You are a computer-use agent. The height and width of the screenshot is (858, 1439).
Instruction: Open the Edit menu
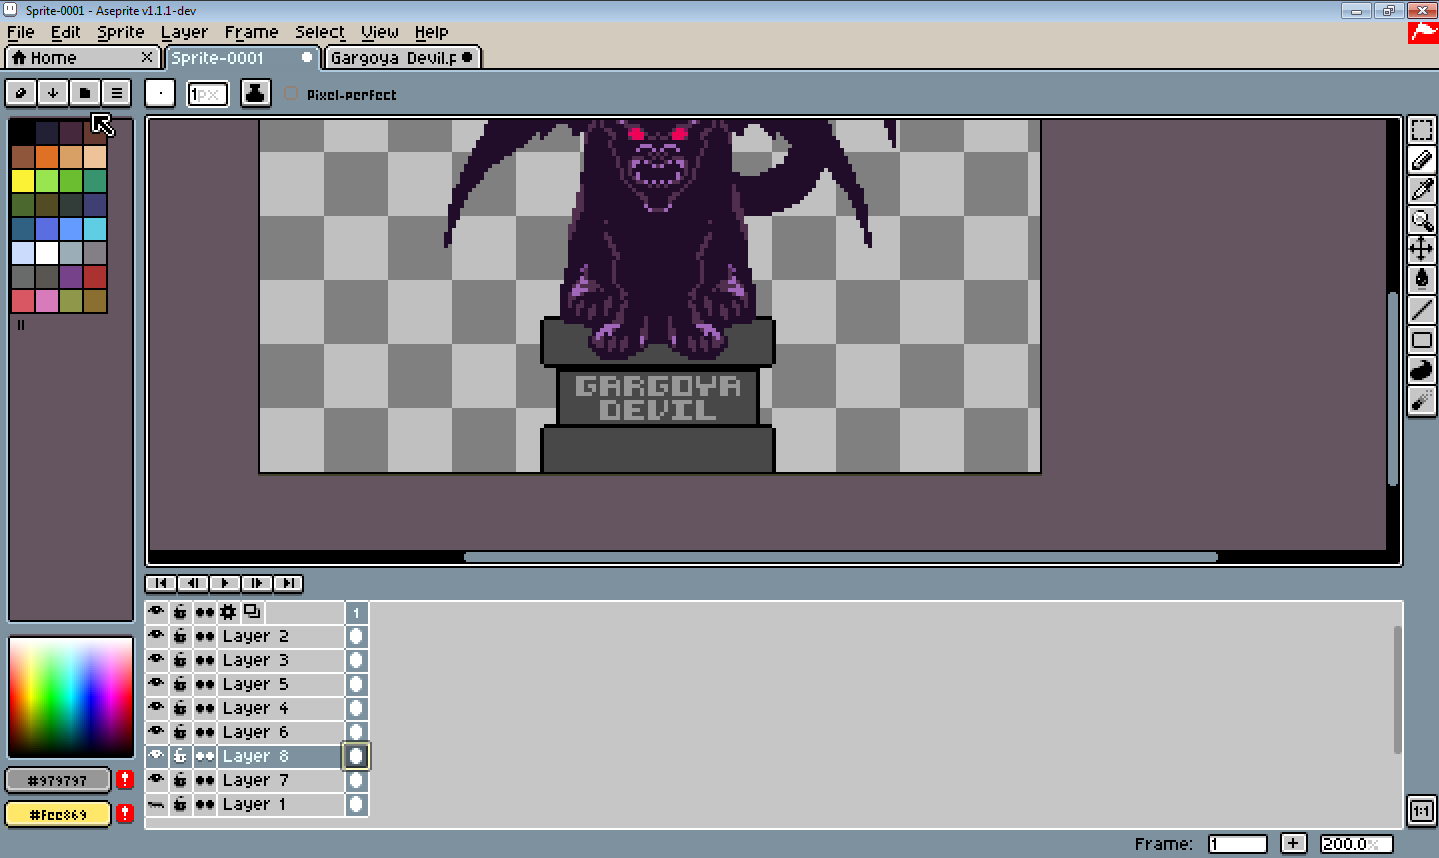pos(65,32)
